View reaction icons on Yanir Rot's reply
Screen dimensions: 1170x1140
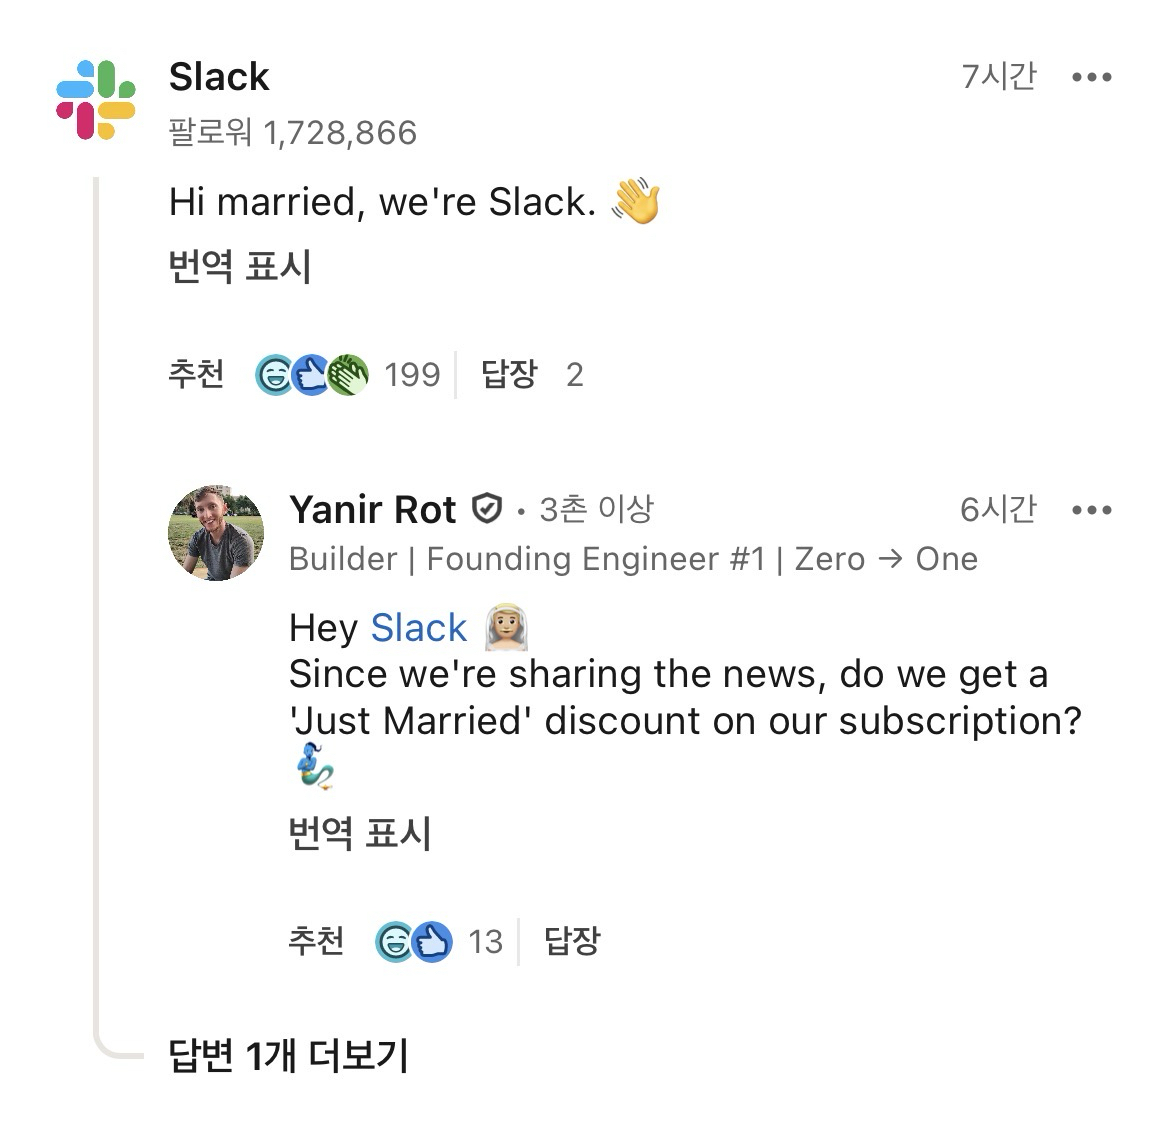click(x=413, y=942)
